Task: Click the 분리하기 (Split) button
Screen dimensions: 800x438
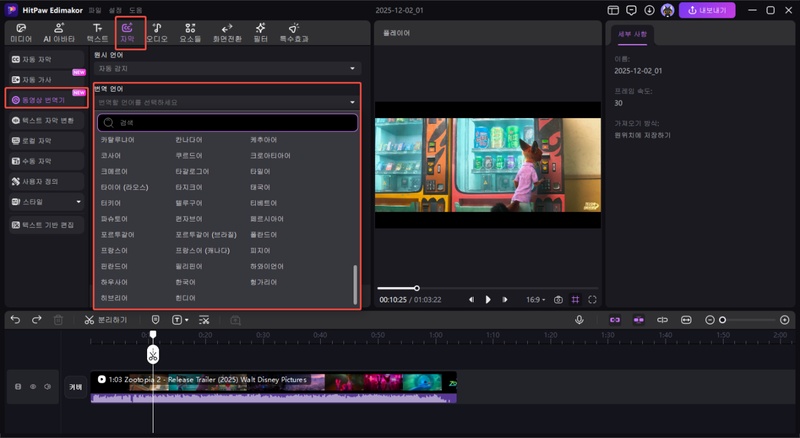Action: [x=106, y=319]
